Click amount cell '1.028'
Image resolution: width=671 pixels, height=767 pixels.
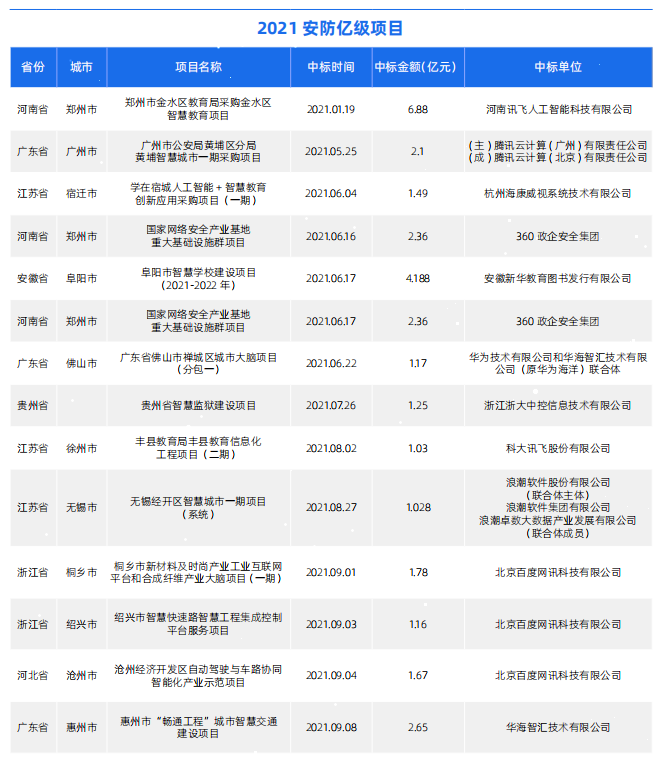pos(418,508)
